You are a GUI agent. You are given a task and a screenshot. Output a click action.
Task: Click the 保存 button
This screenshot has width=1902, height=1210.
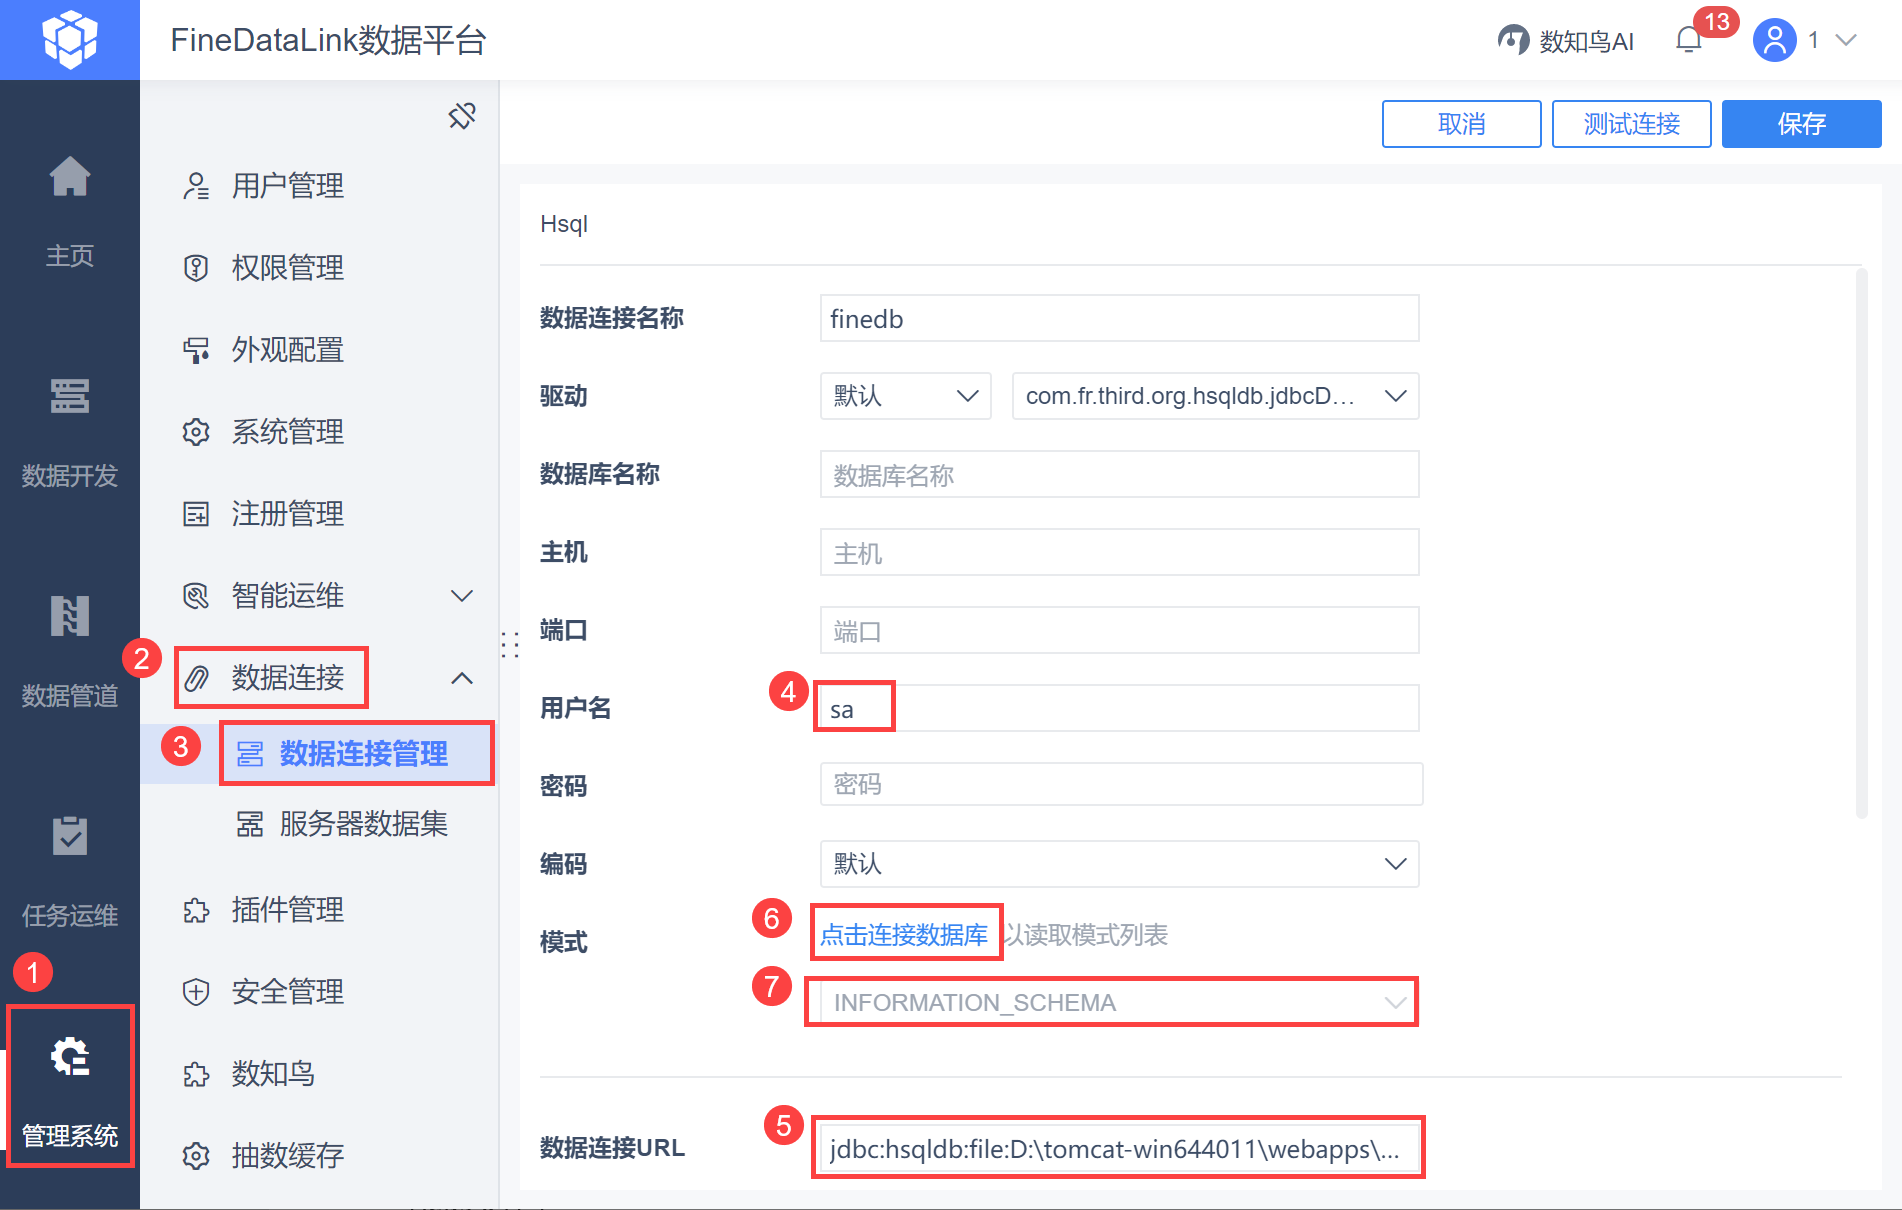point(1801,124)
